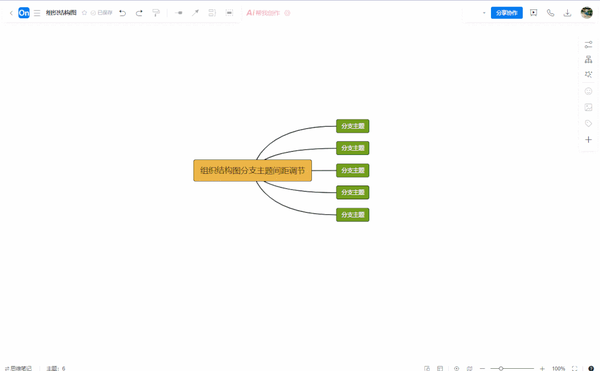The width and height of the screenshot is (600, 371).
Task: Select the bottom 分支主题 node
Action: click(x=352, y=215)
